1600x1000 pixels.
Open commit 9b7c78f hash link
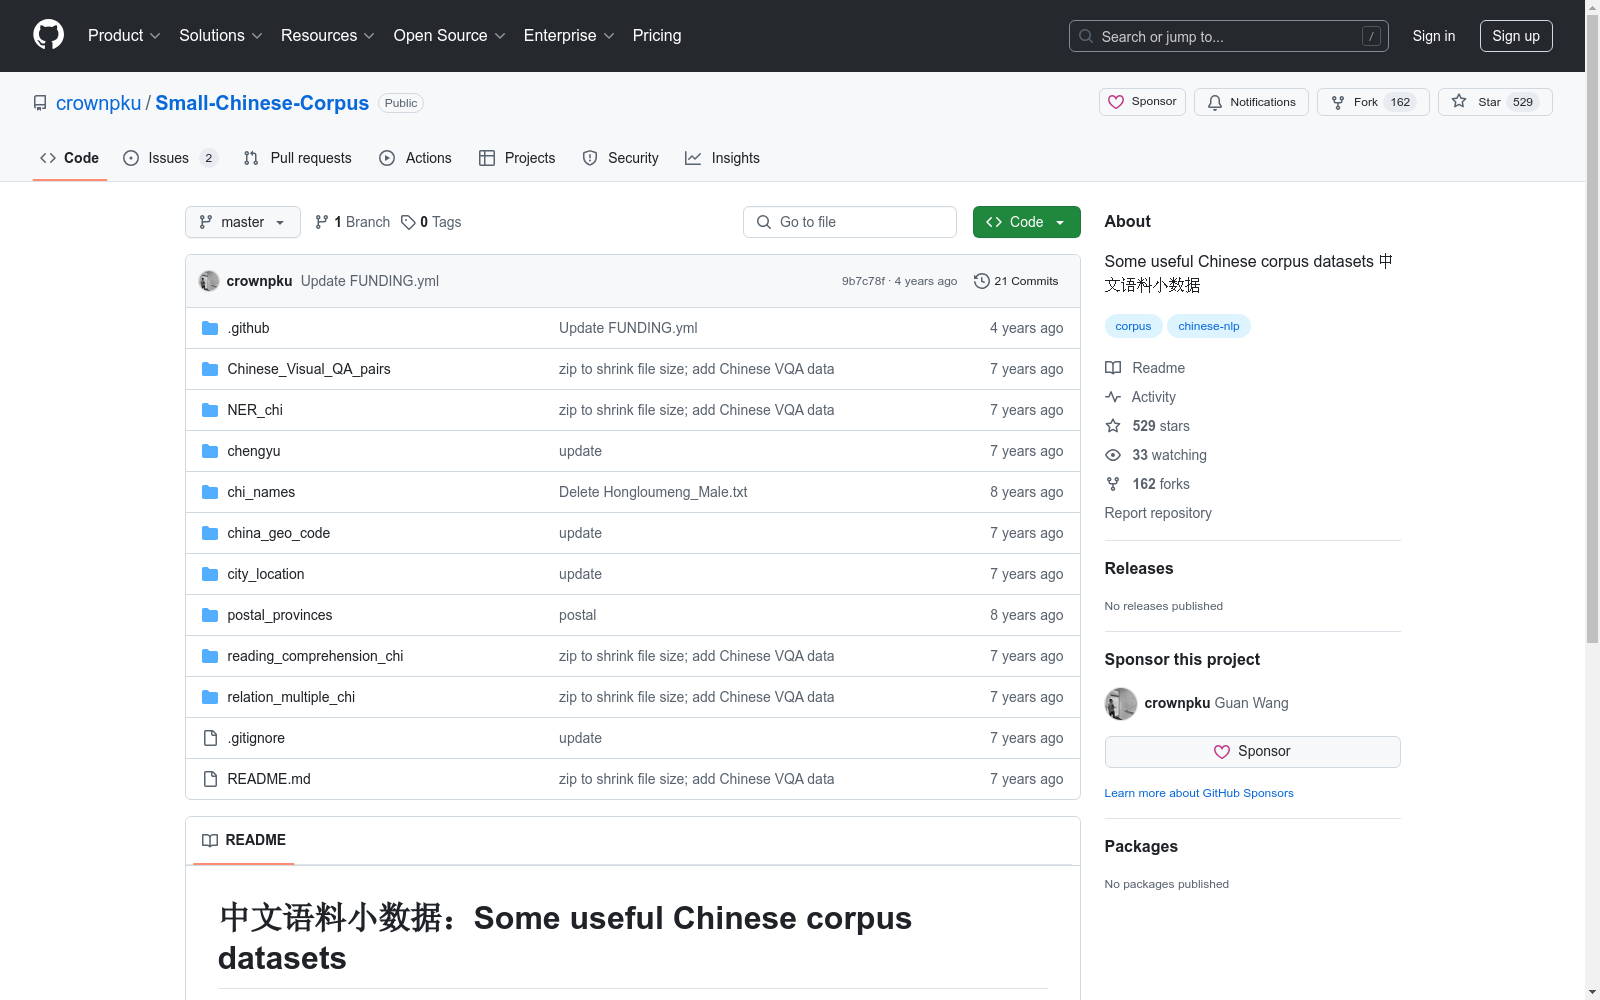coord(863,281)
